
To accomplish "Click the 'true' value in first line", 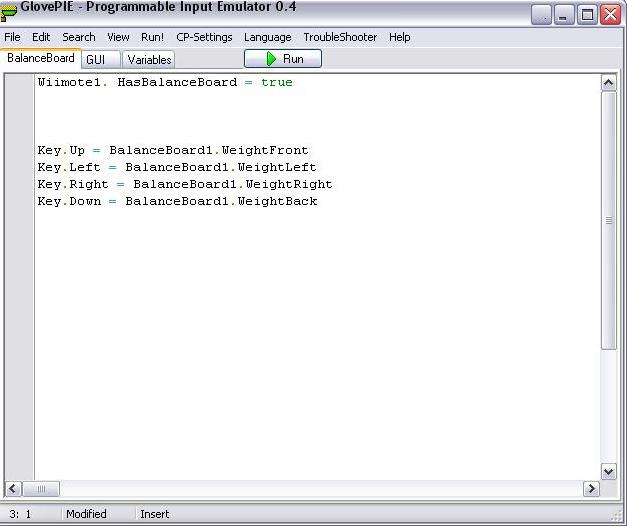I will (x=277, y=82).
